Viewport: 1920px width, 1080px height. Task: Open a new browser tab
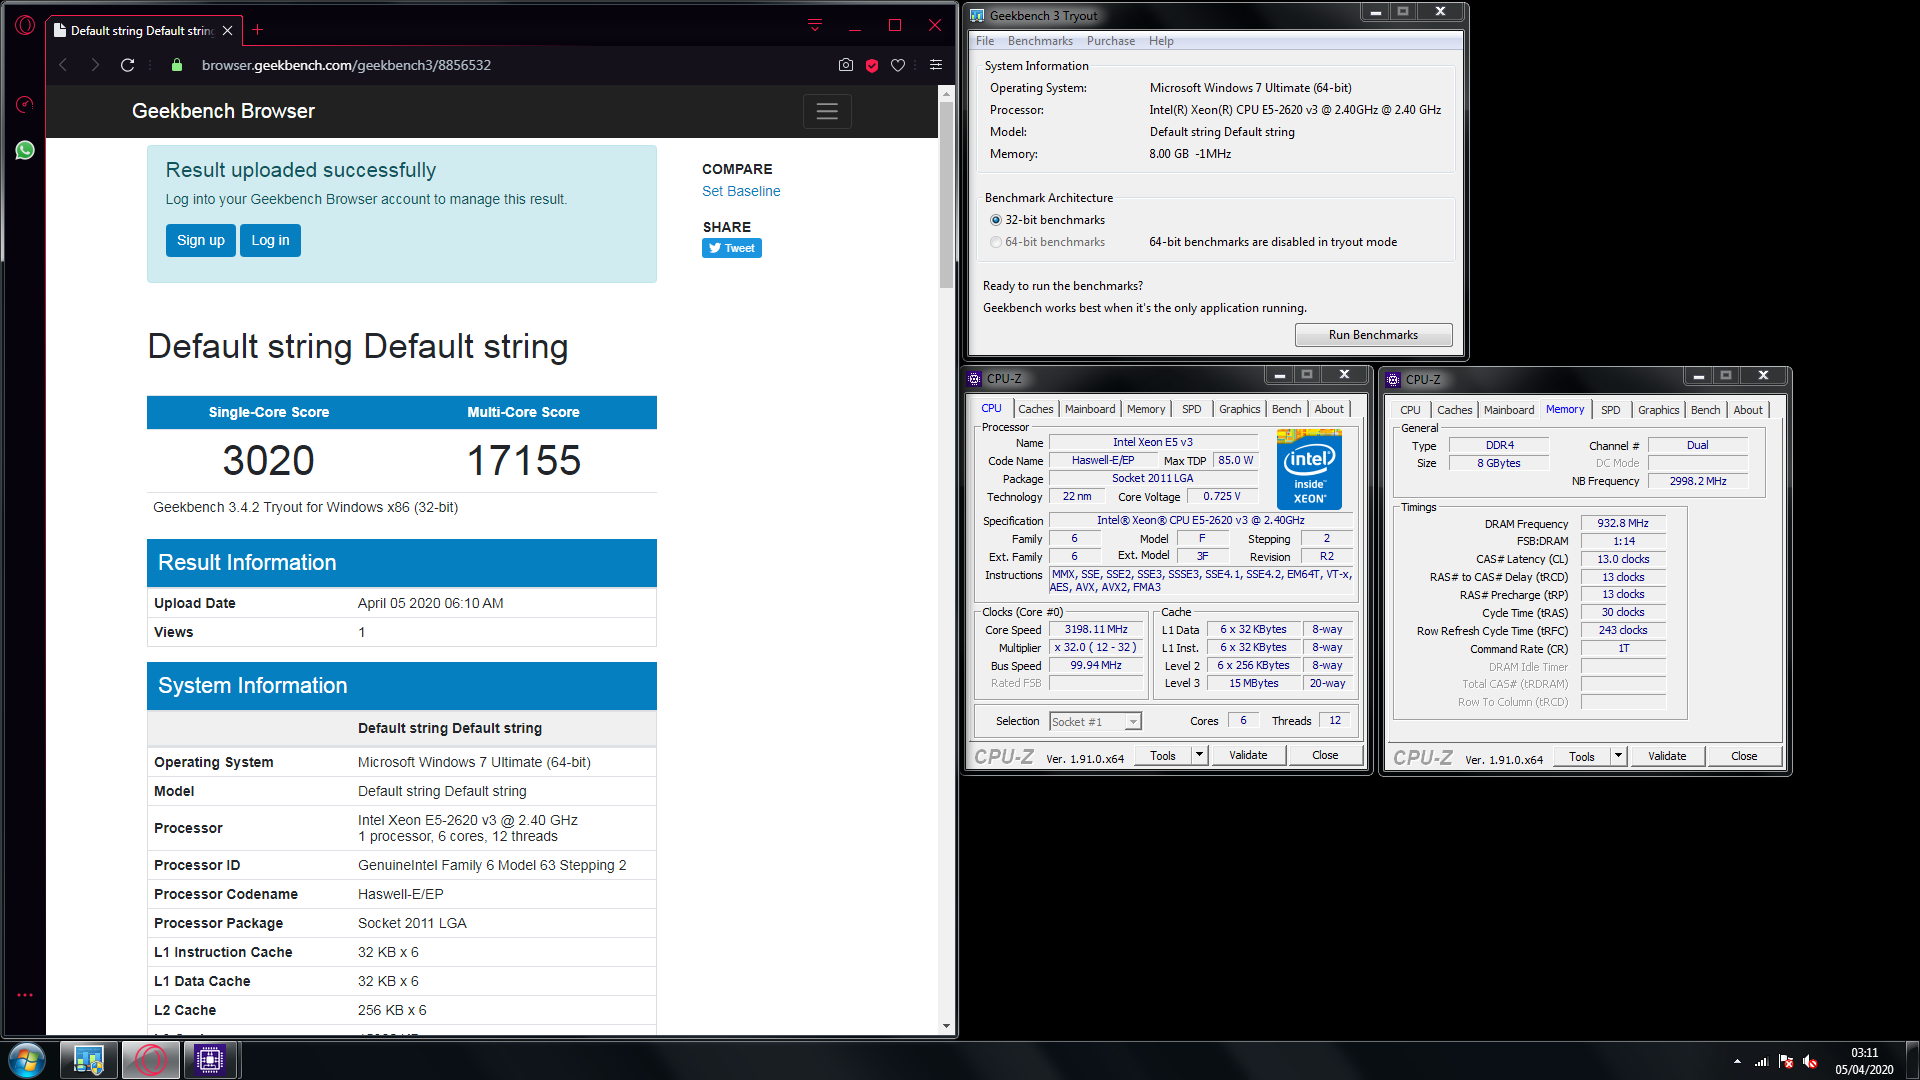257,30
